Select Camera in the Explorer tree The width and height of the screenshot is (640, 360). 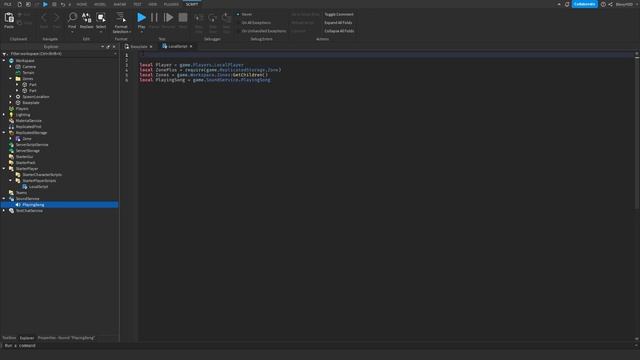pos(29,67)
